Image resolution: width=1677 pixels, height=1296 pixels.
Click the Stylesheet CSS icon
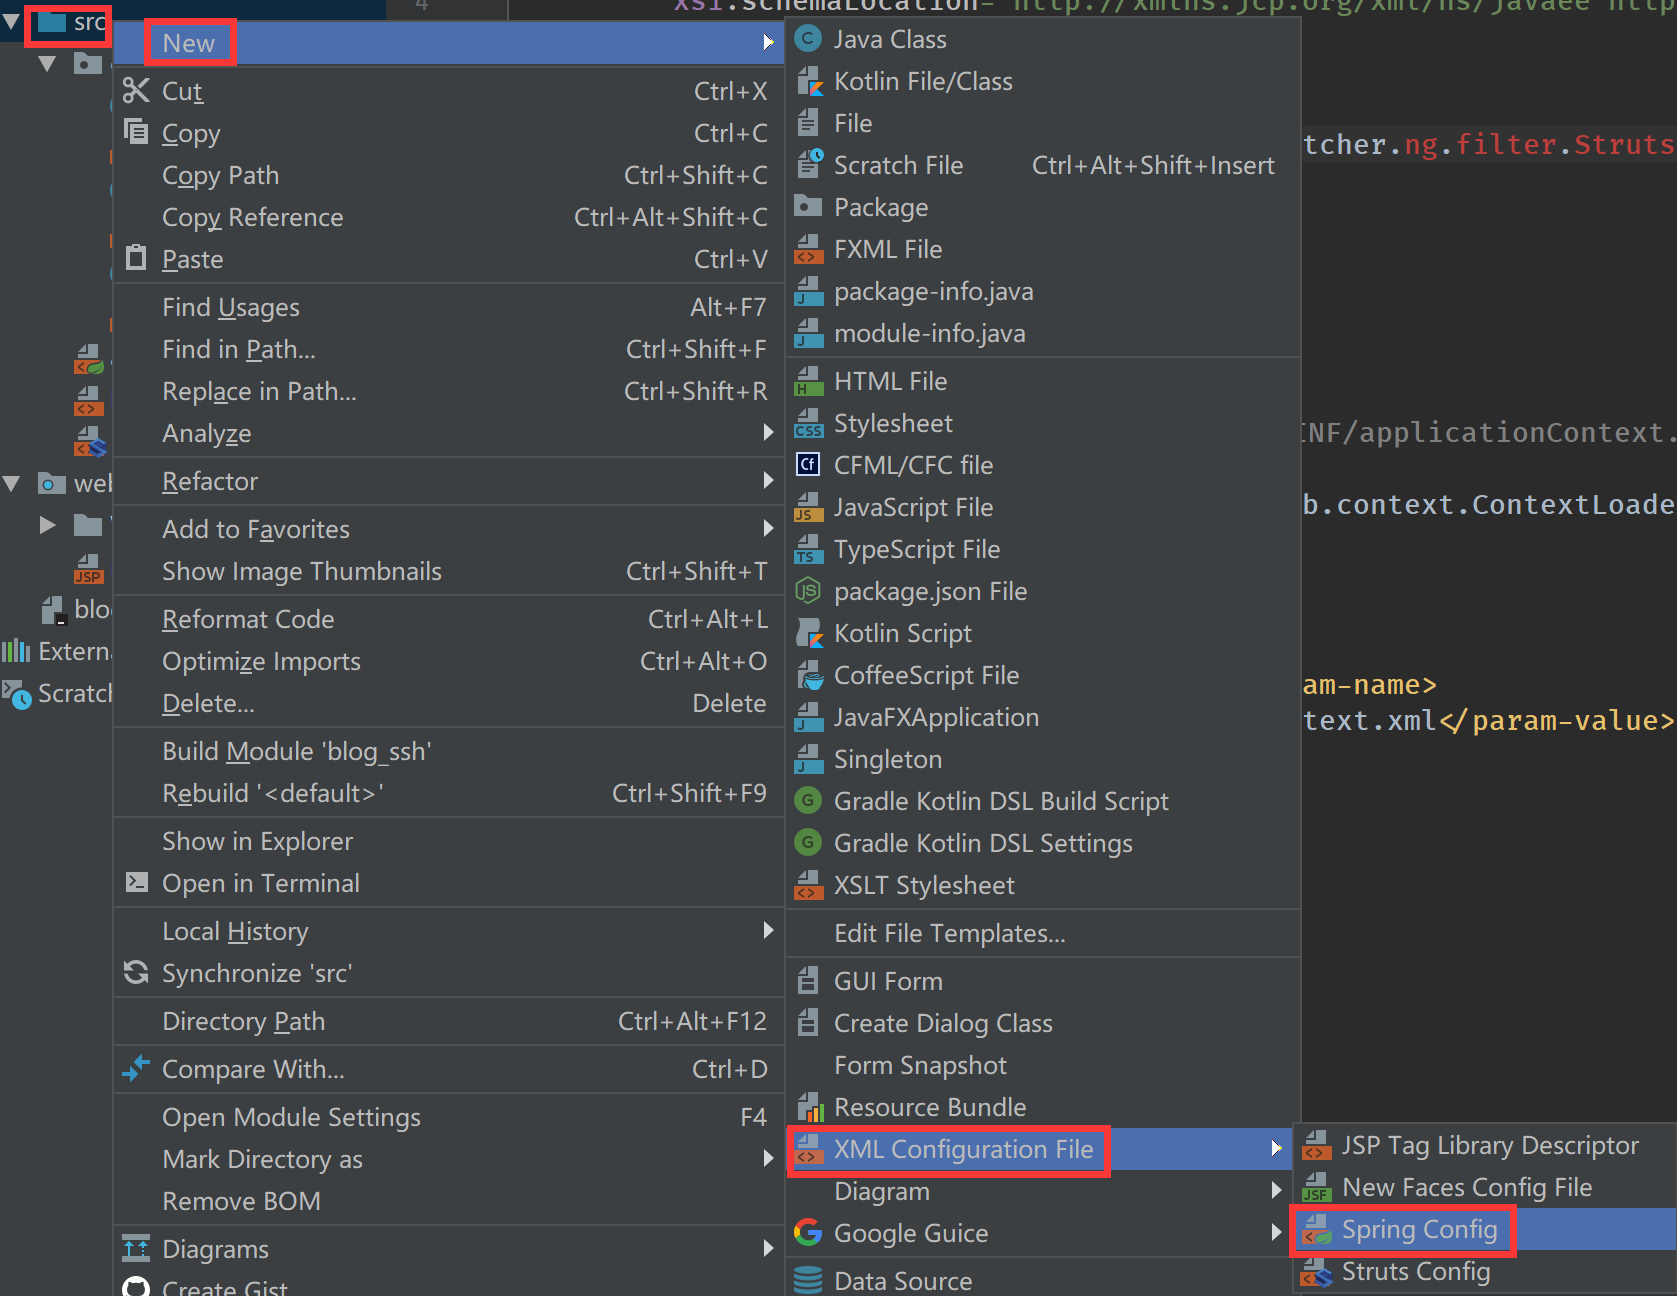[808, 423]
